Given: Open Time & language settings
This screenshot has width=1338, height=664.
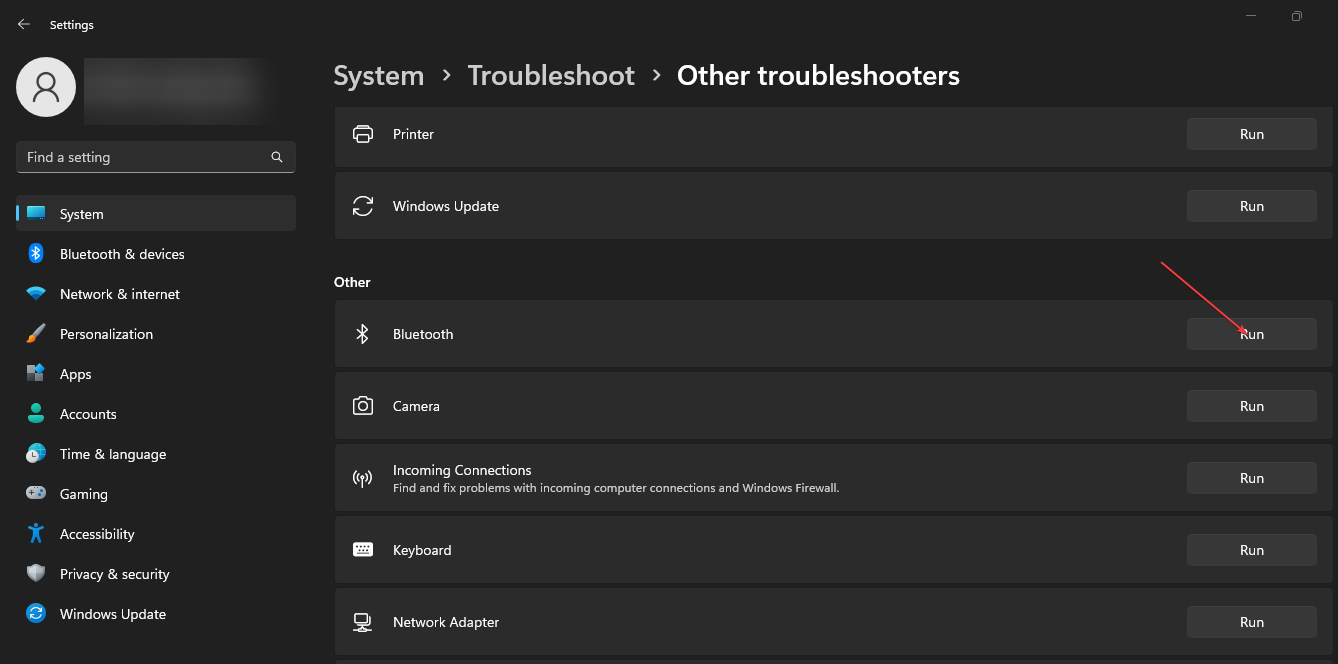Looking at the screenshot, I should click(x=156, y=454).
